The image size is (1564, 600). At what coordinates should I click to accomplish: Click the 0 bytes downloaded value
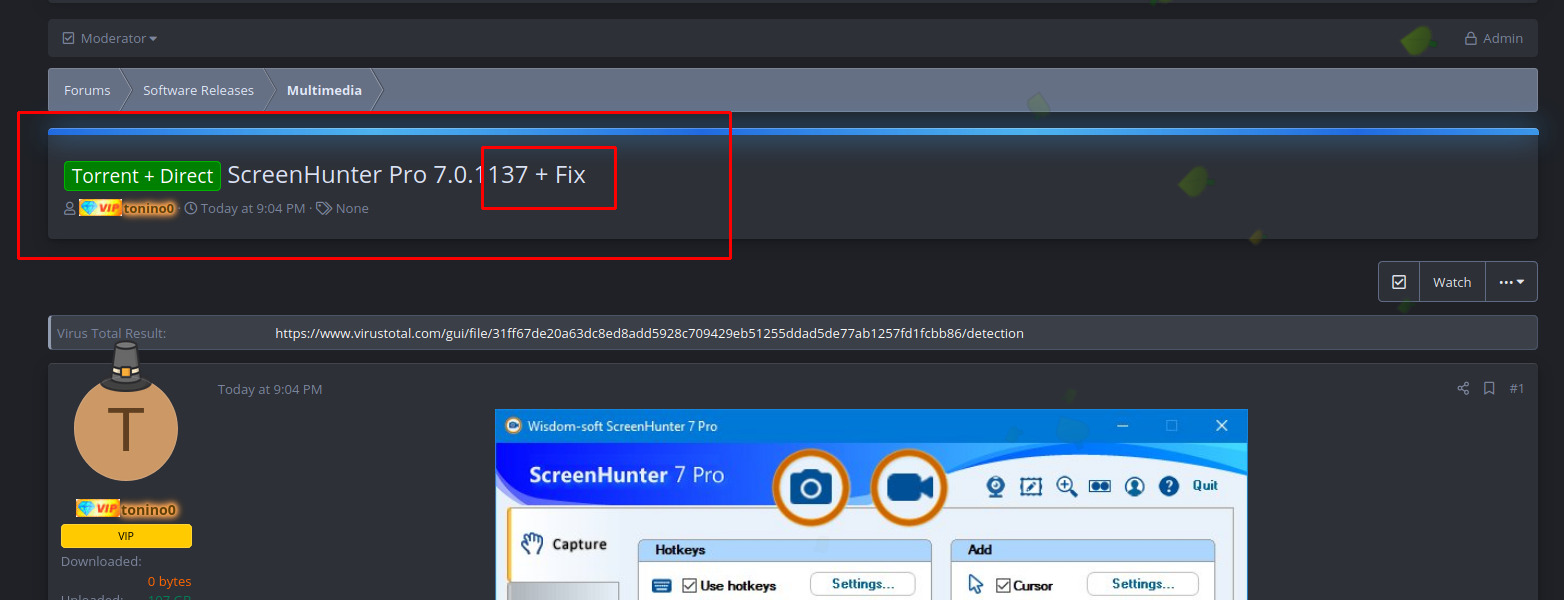click(169, 581)
